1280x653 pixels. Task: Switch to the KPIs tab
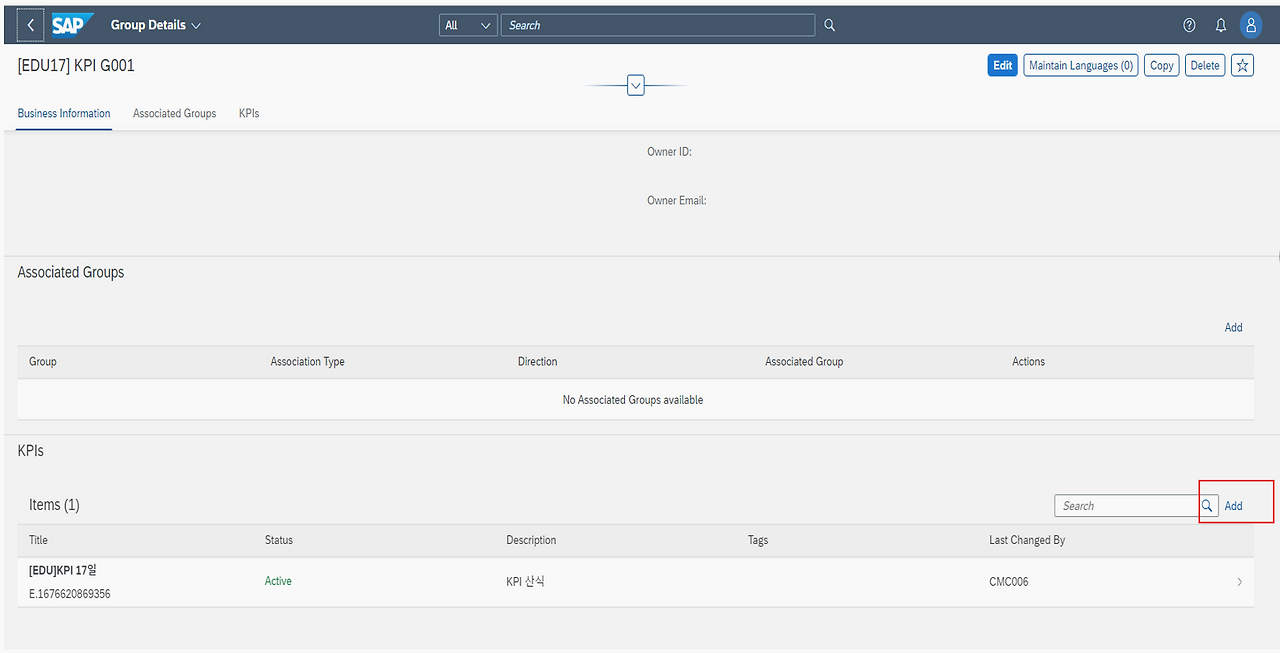point(248,113)
